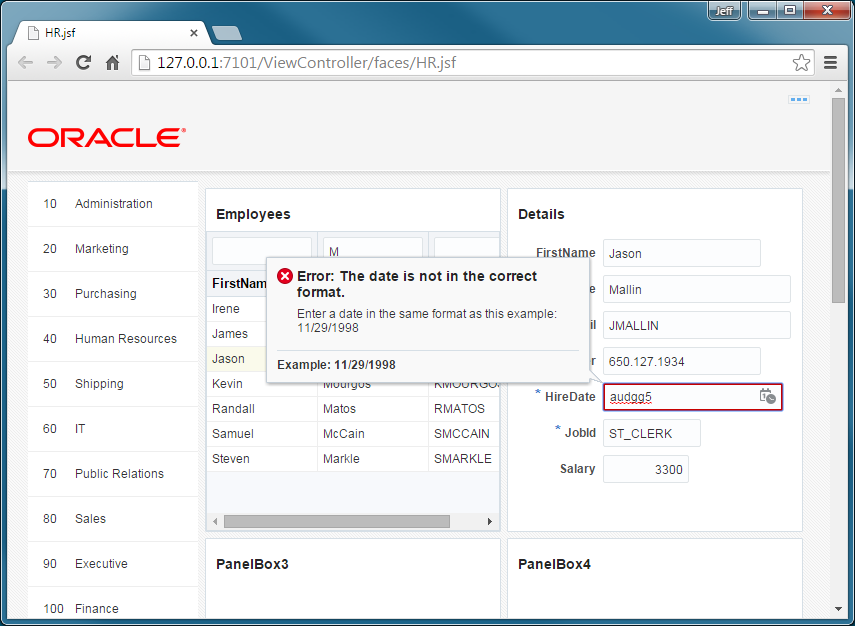Select the Sales department

tap(113, 519)
